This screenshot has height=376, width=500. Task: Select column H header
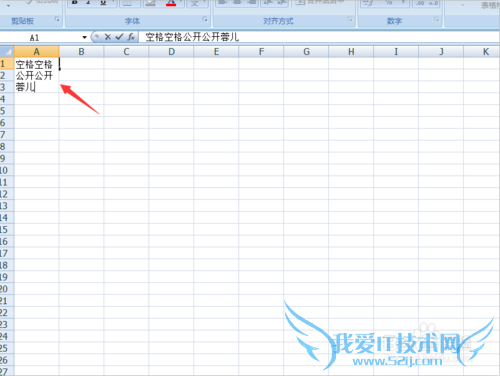pyautogui.click(x=351, y=52)
